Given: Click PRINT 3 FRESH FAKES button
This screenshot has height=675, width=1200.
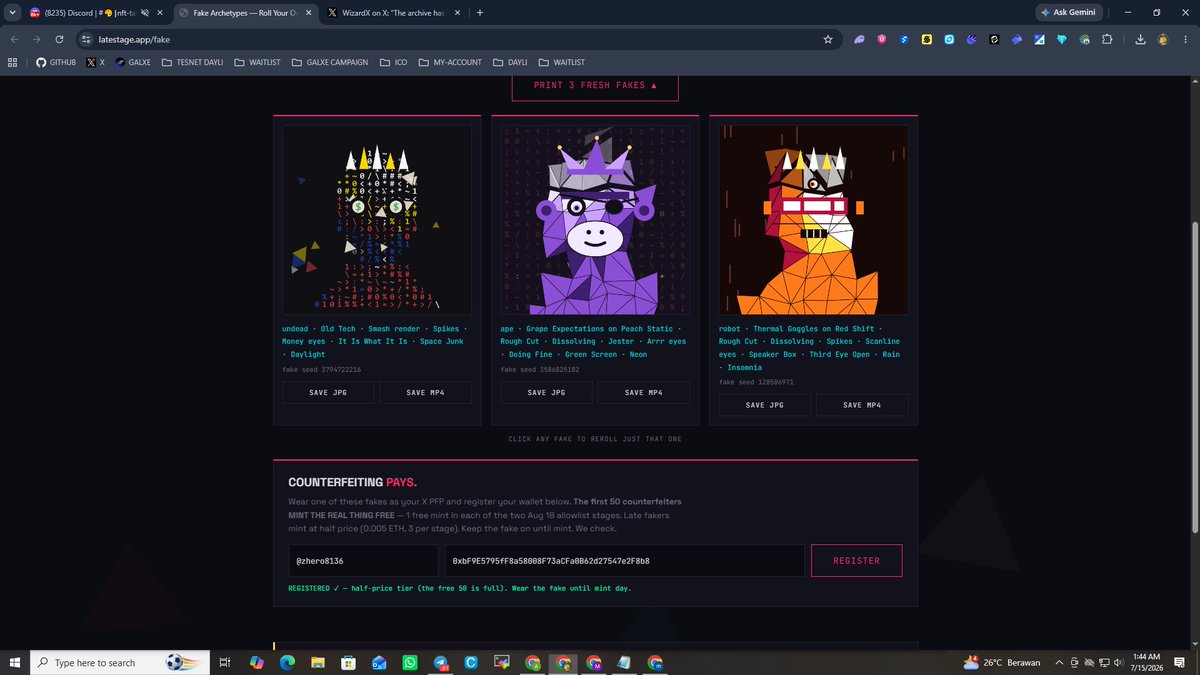Looking at the screenshot, I should [x=595, y=85].
